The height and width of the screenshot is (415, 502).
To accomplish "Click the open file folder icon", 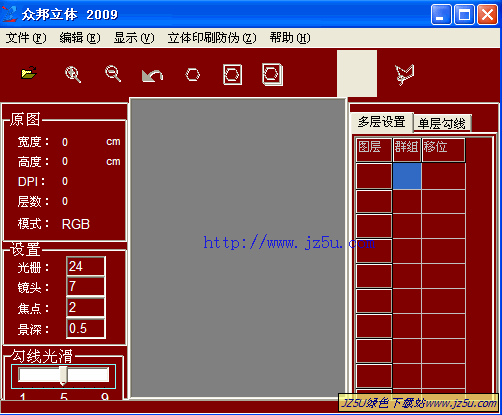I will (29, 72).
